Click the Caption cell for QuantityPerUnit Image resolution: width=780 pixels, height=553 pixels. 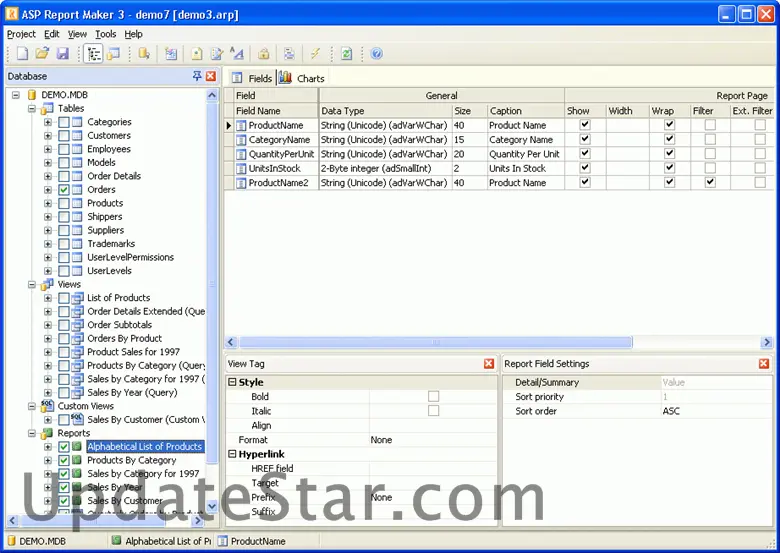tap(525, 154)
